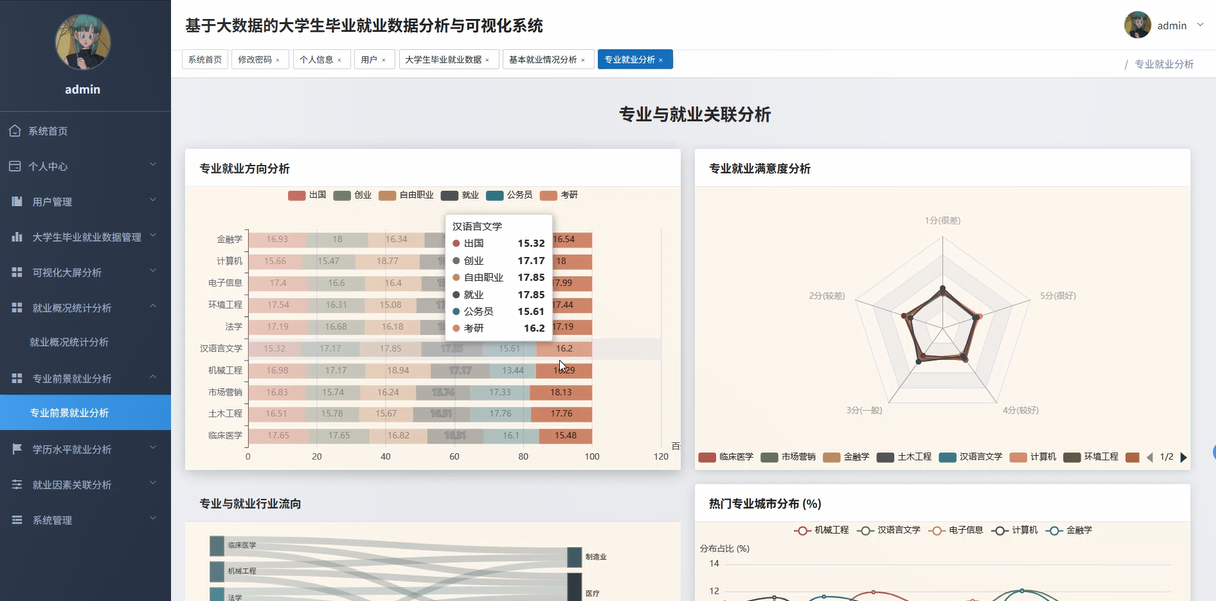Close the 基本就业情况分析 tab with its x

[583, 60]
